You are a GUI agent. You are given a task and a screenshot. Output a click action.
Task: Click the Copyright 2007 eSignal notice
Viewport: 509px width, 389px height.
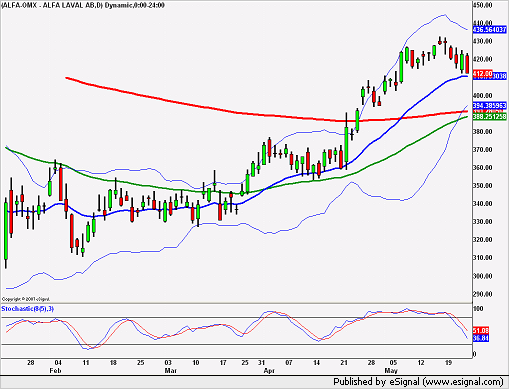(x=26, y=299)
